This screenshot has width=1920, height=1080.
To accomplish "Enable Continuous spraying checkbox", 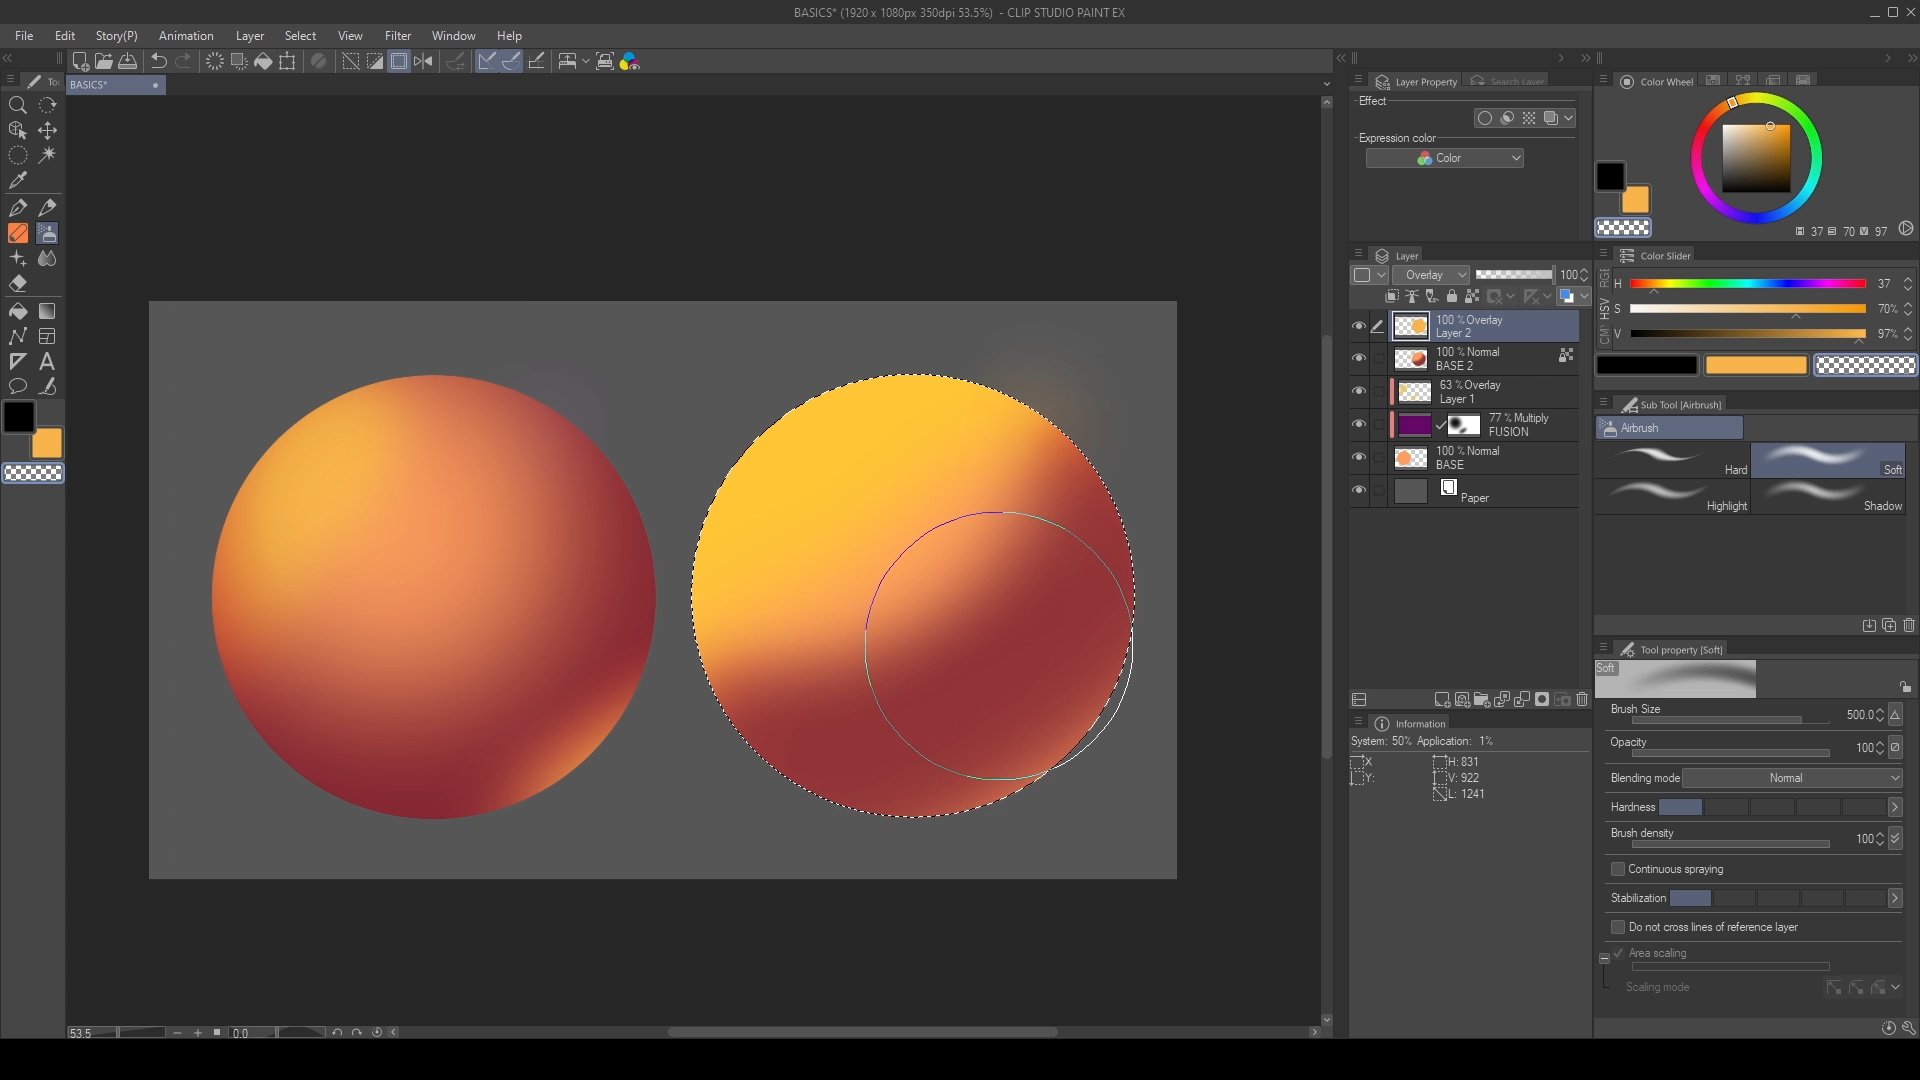I will (x=1618, y=869).
